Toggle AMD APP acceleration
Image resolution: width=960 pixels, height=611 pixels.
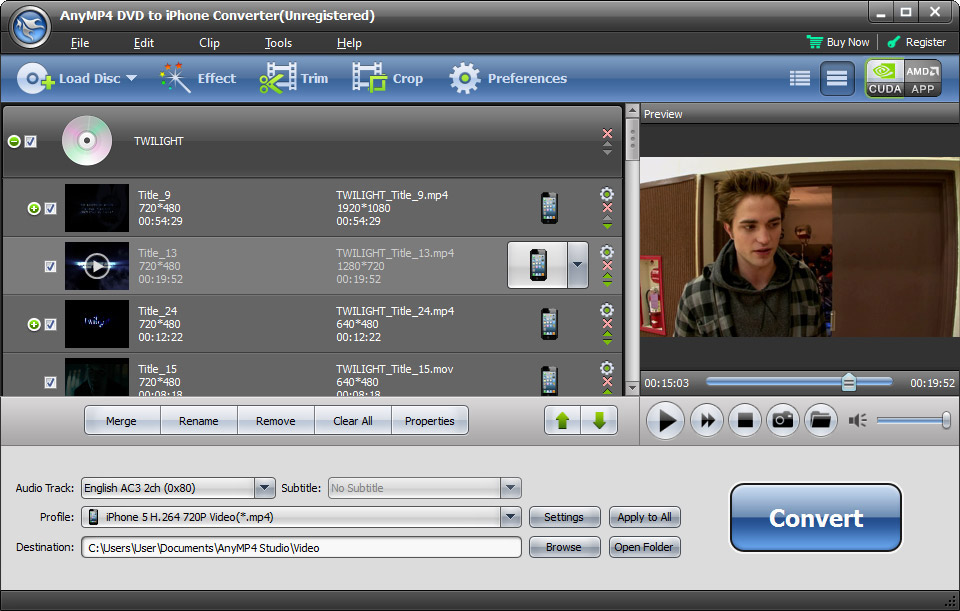[923, 78]
